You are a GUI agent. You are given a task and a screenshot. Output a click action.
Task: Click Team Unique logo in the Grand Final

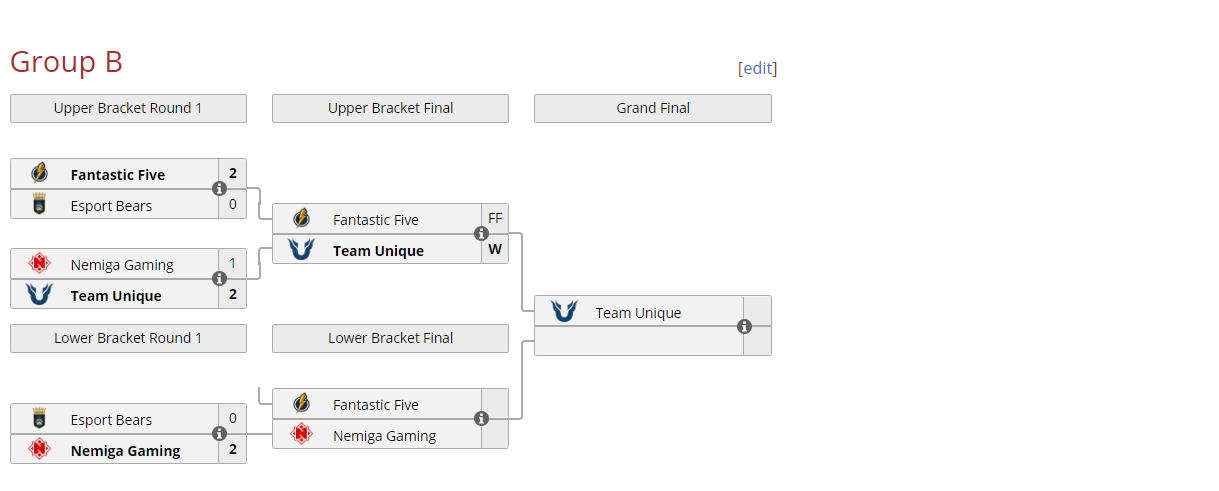pyautogui.click(x=564, y=312)
